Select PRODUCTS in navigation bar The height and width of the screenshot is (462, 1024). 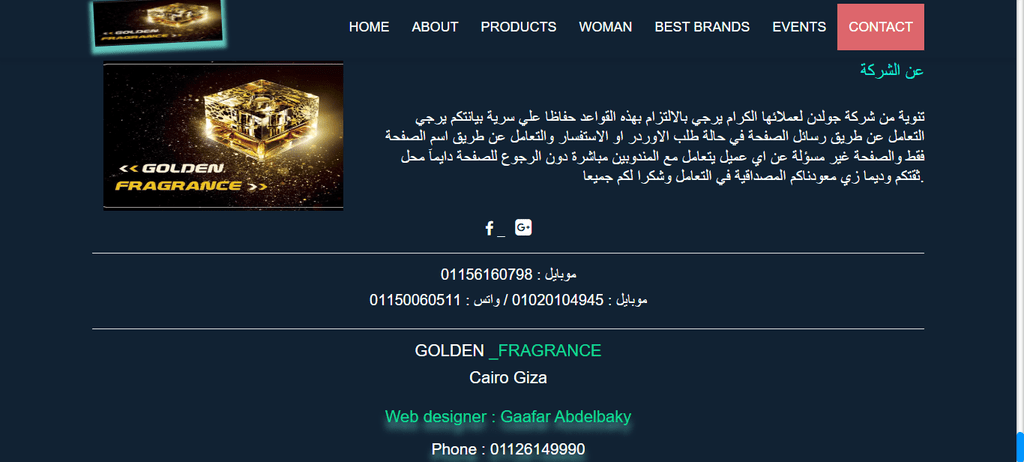click(x=519, y=27)
